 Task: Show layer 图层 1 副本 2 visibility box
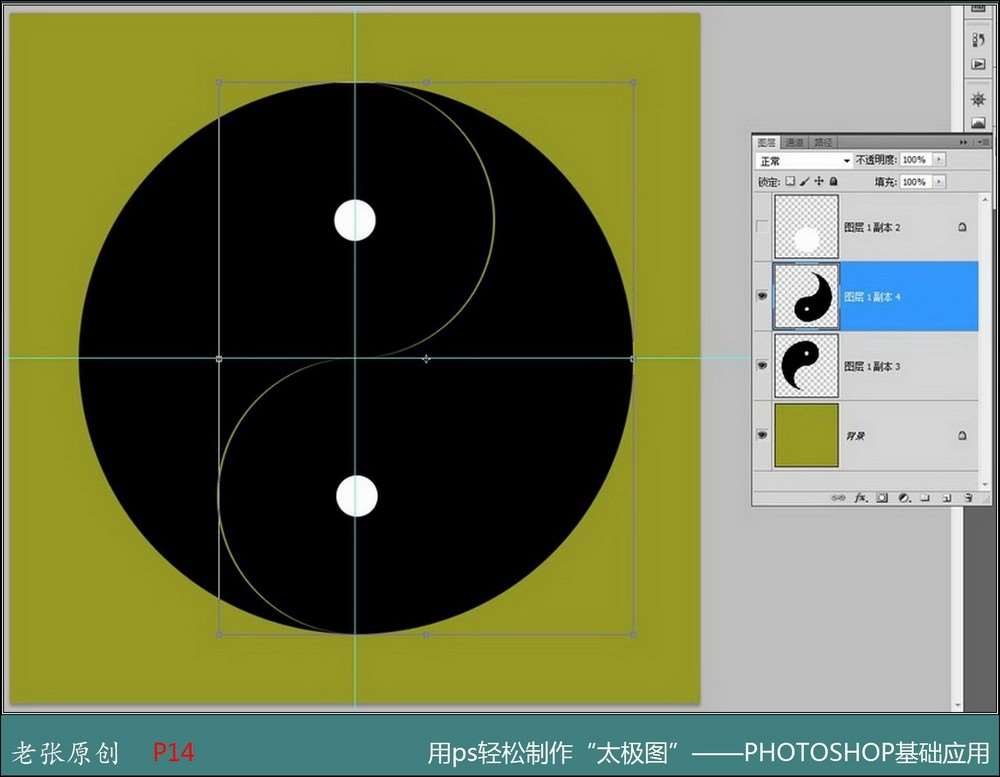tap(763, 227)
